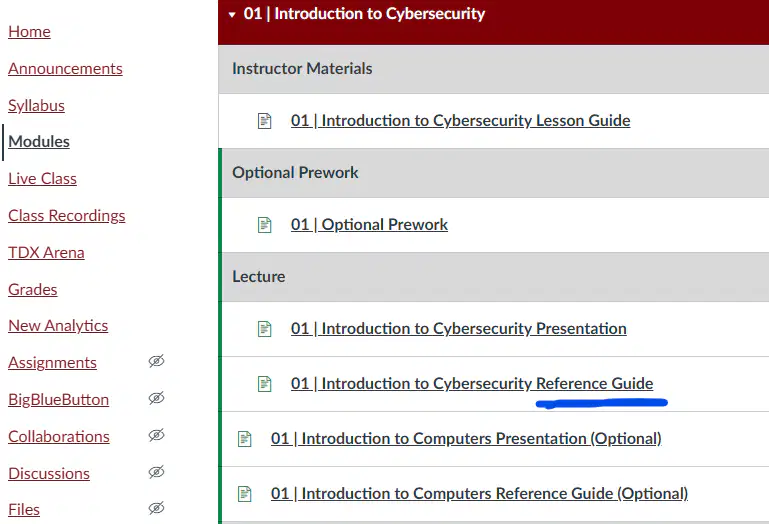The width and height of the screenshot is (769, 524).
Task: Select Class Recordings in the sidebar
Action: (x=67, y=216)
